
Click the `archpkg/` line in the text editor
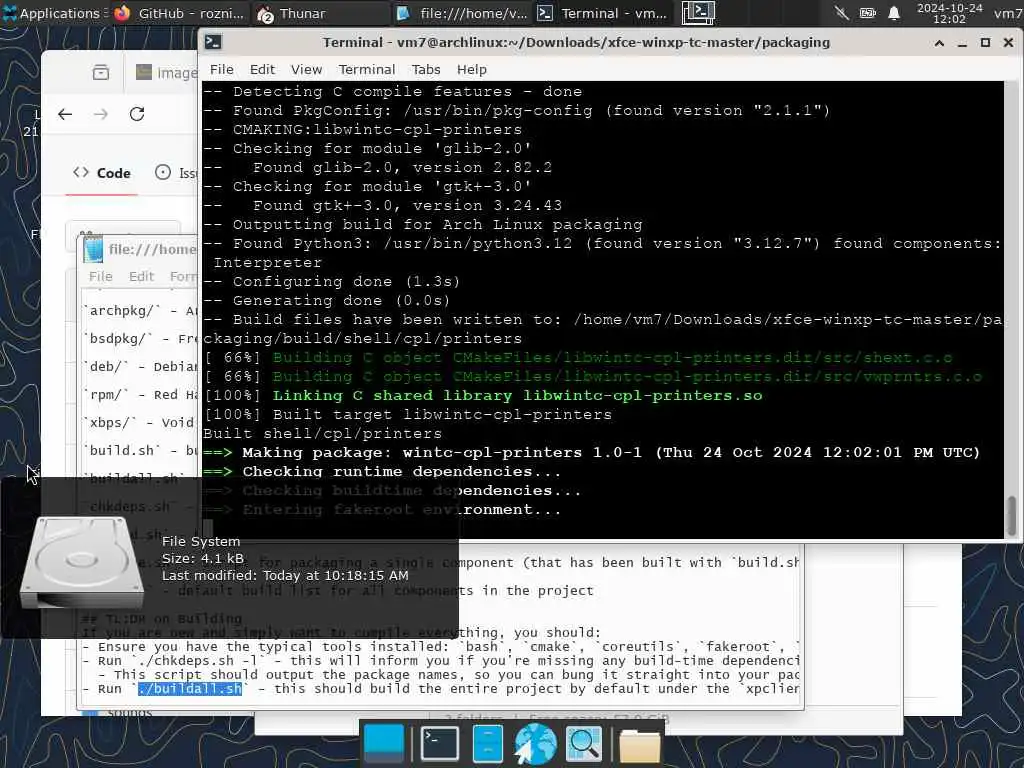click(x=140, y=311)
